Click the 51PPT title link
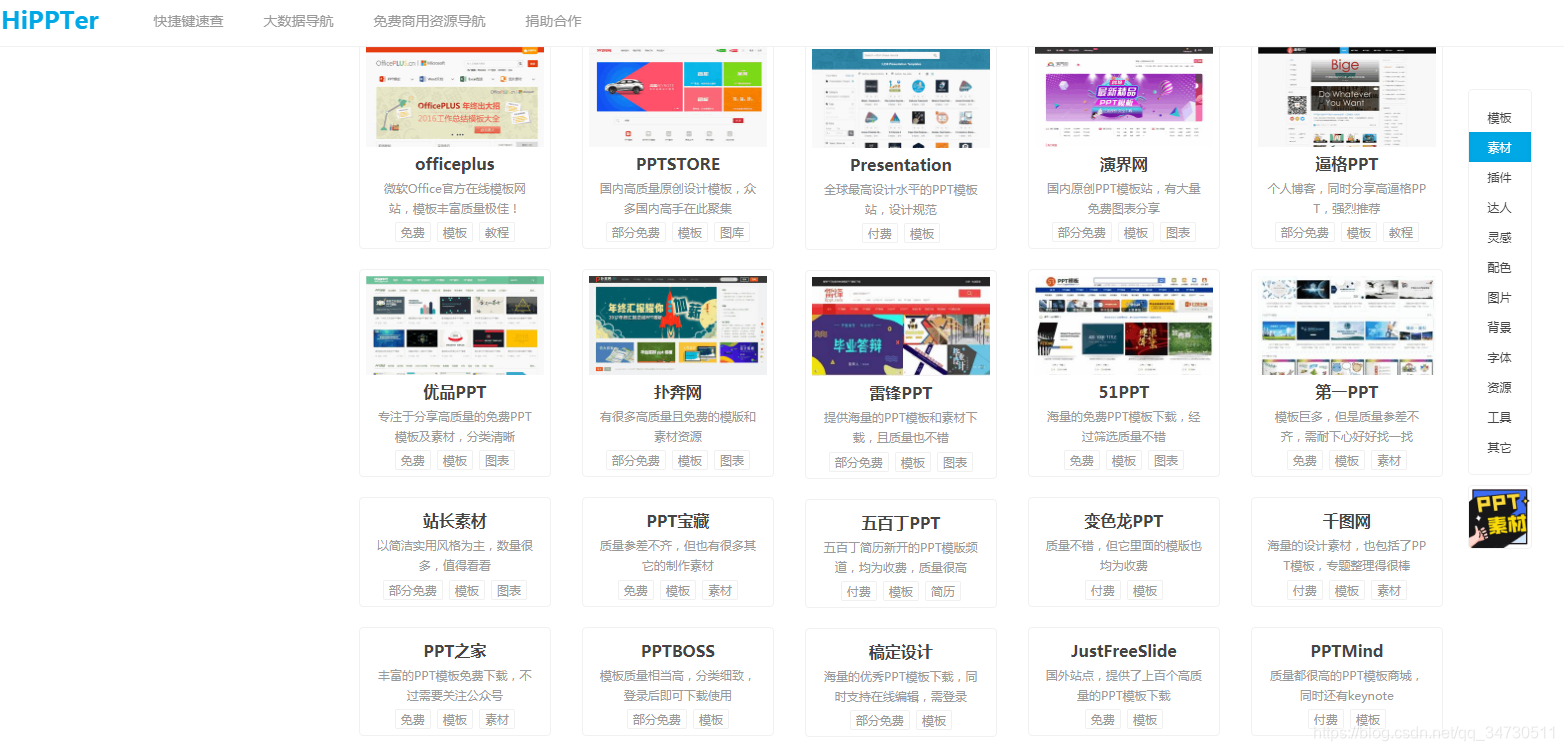The height and width of the screenshot is (751, 1564). point(1124,392)
